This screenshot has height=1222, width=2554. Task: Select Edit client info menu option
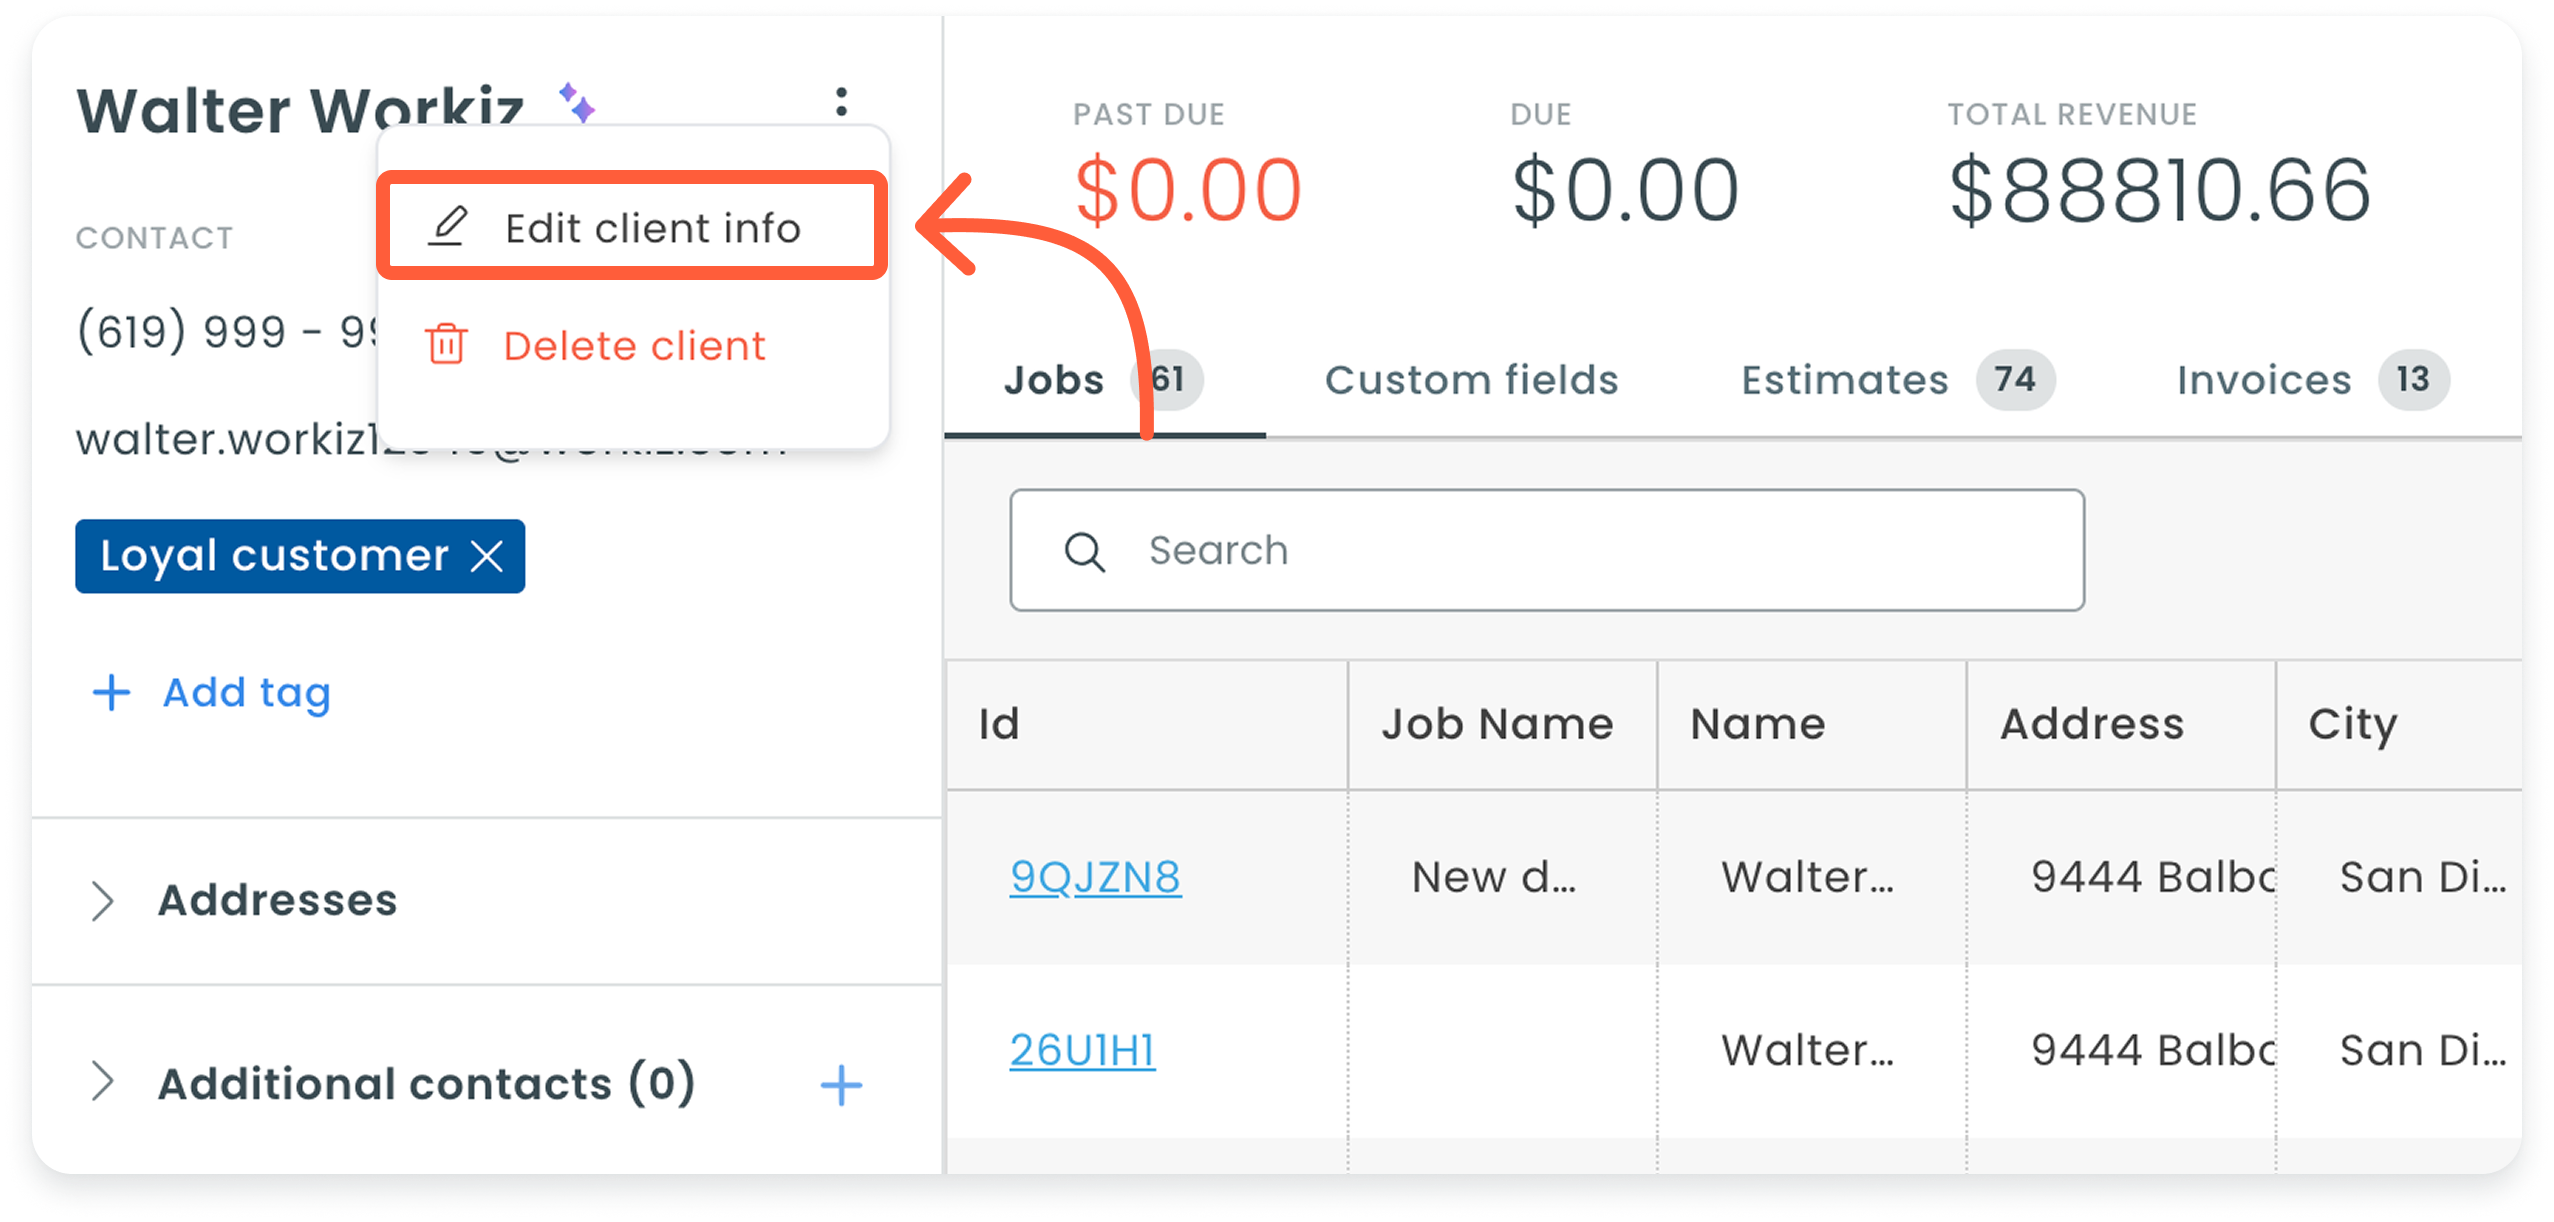[632, 227]
